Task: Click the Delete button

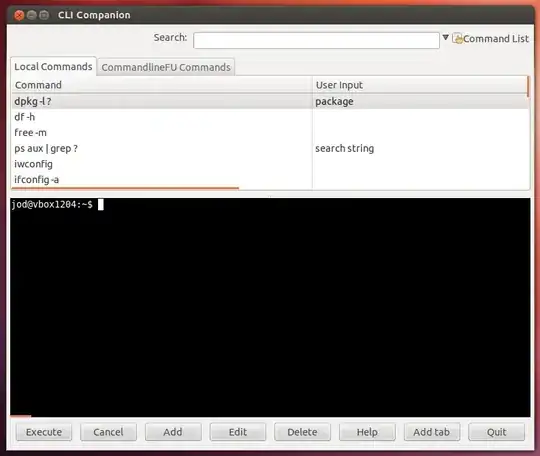Action: [x=302, y=432]
